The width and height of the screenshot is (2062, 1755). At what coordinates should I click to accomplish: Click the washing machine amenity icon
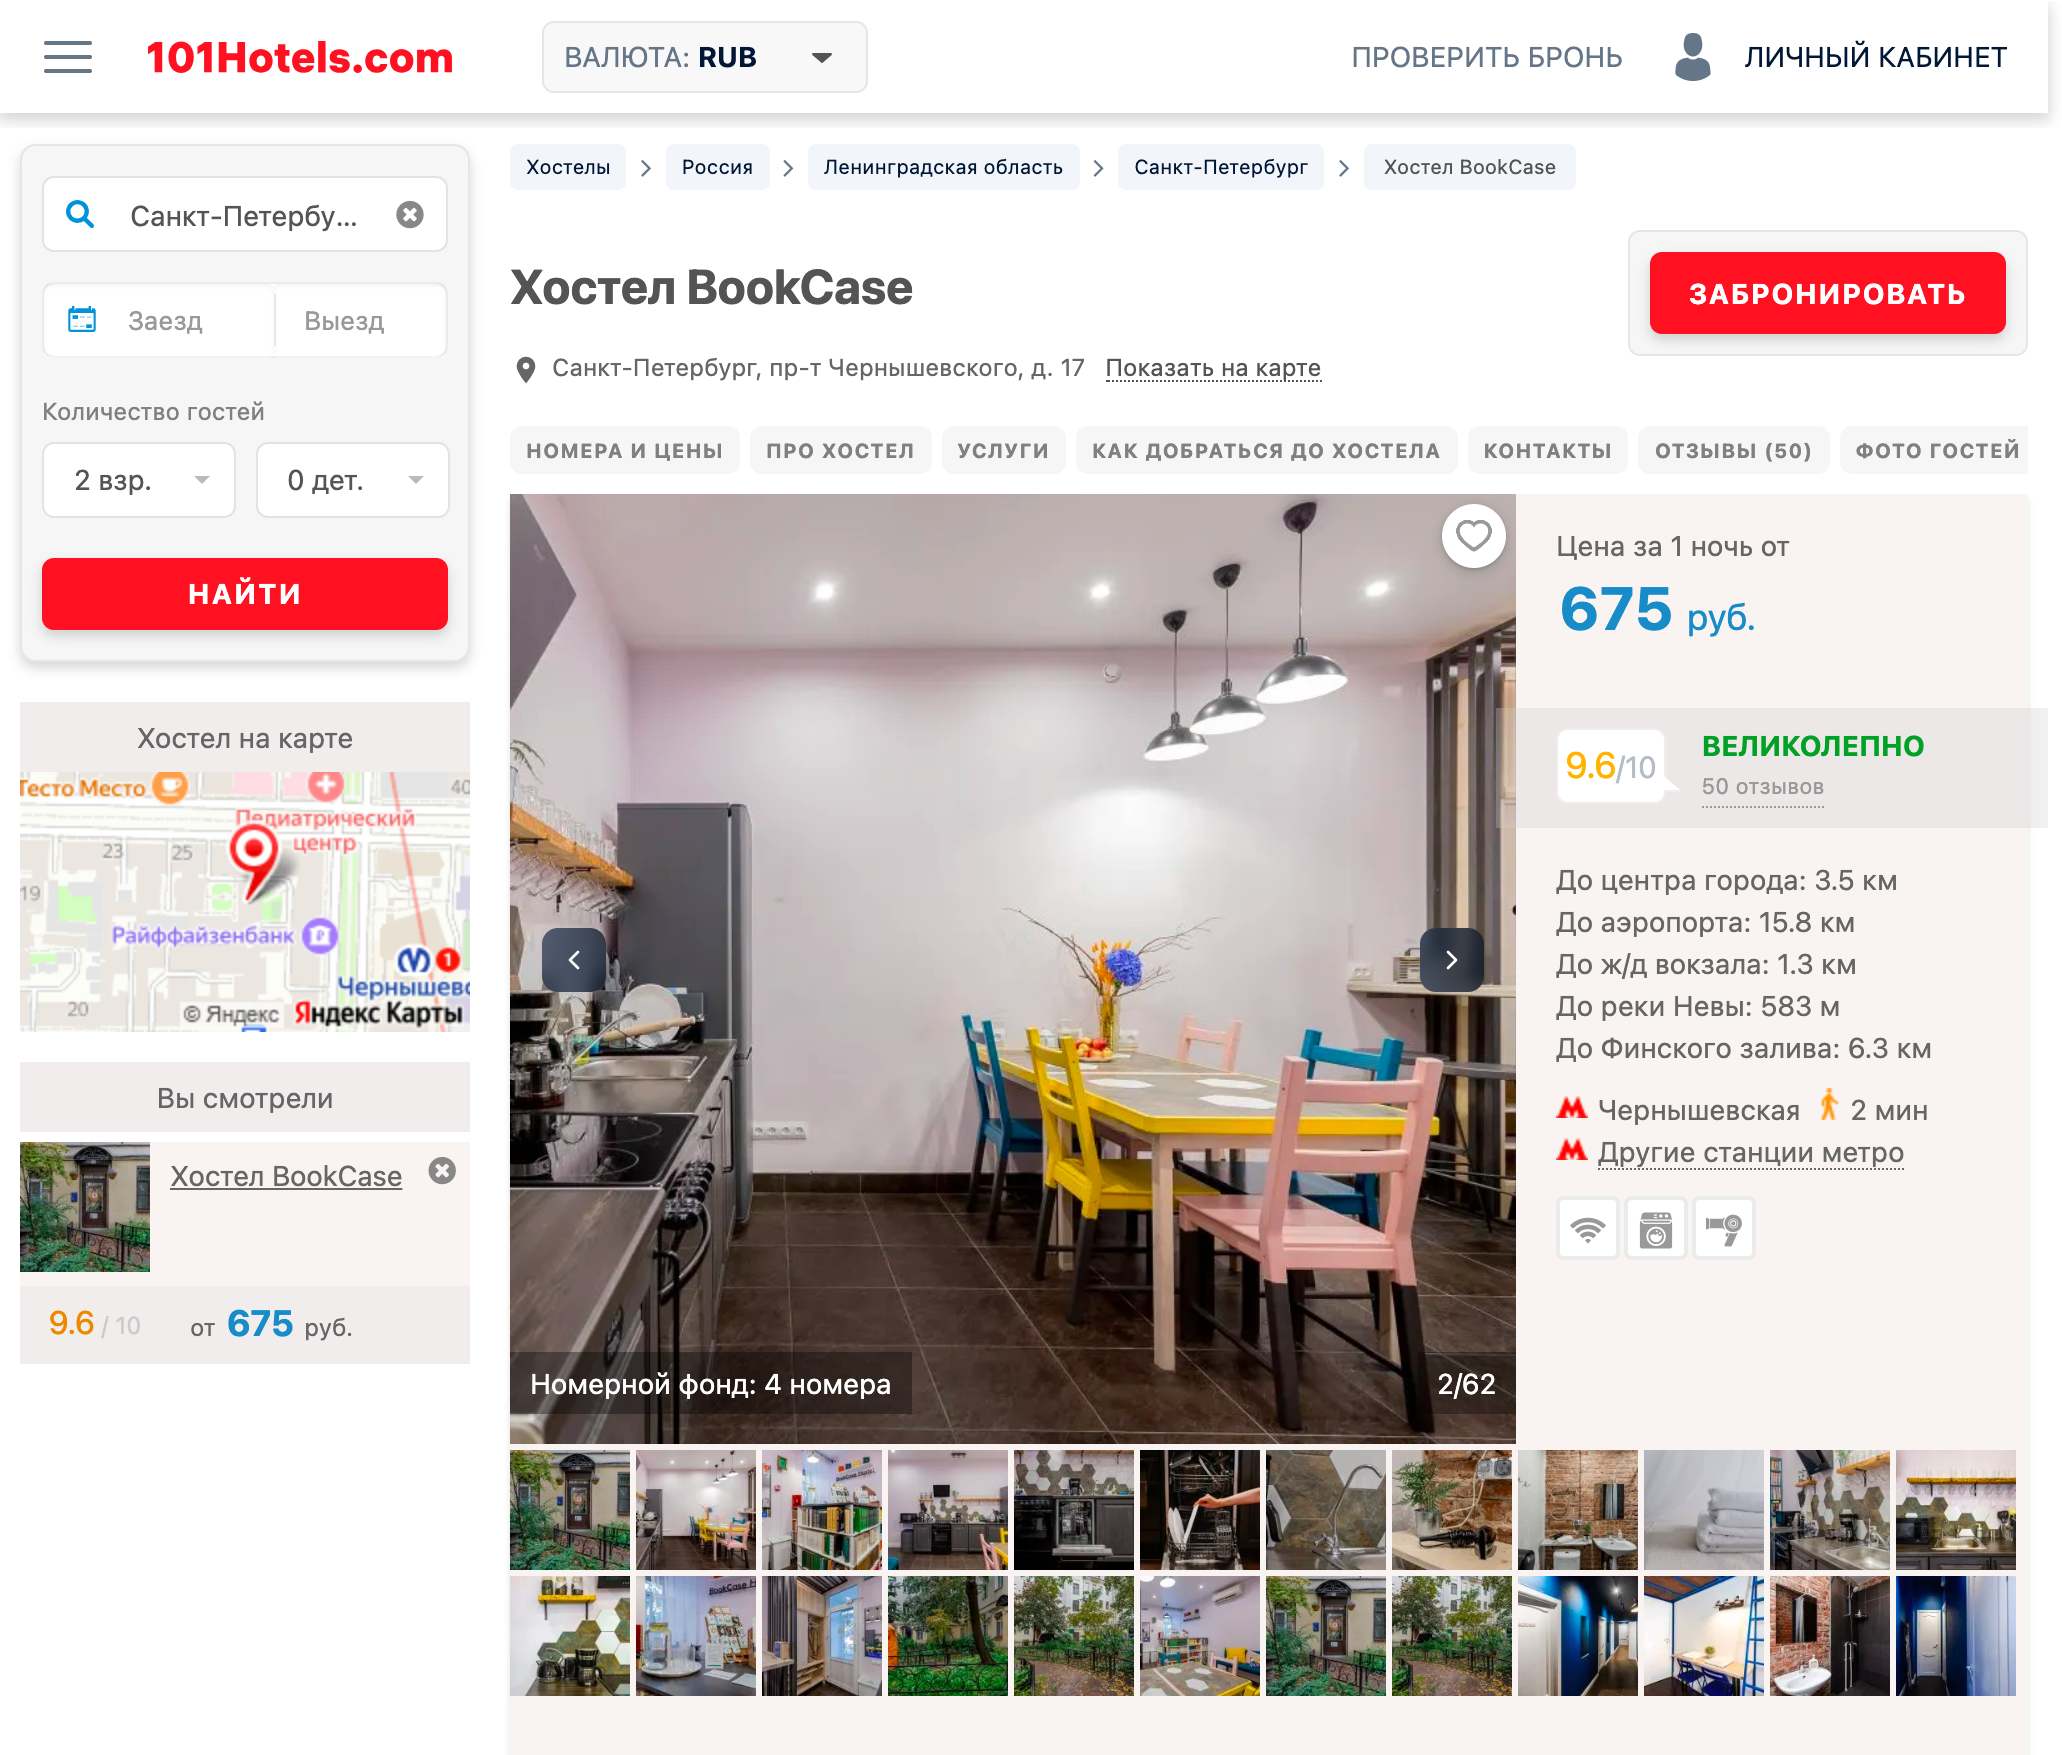tap(1655, 1228)
